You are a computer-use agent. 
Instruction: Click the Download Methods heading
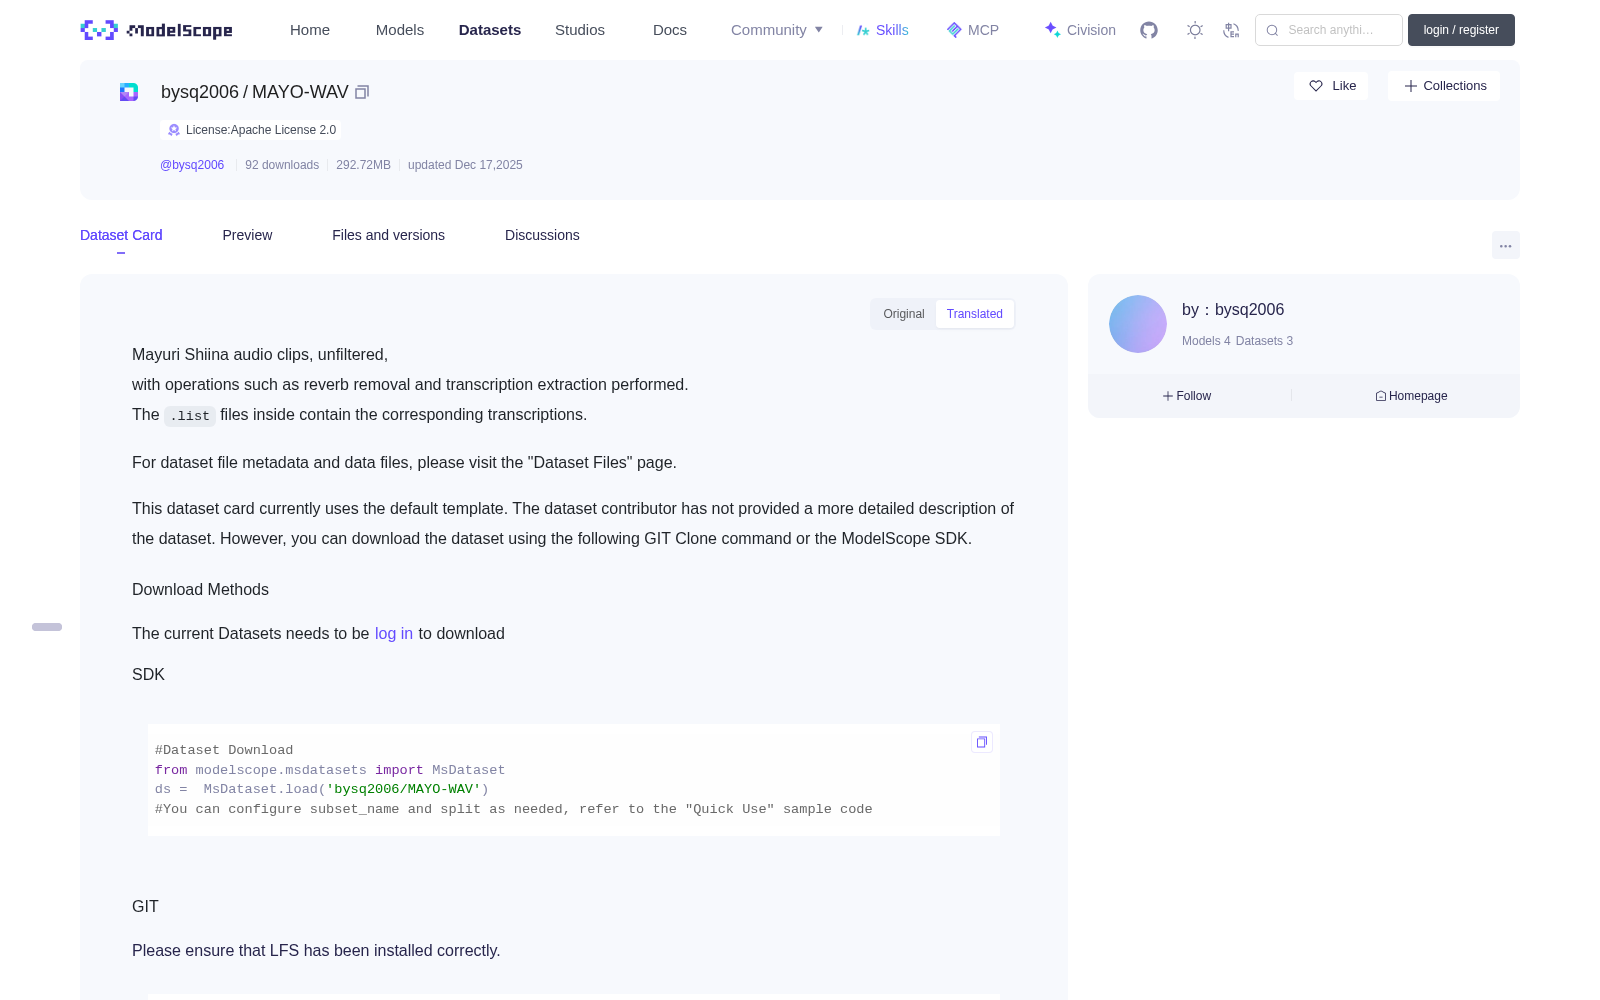(200, 589)
